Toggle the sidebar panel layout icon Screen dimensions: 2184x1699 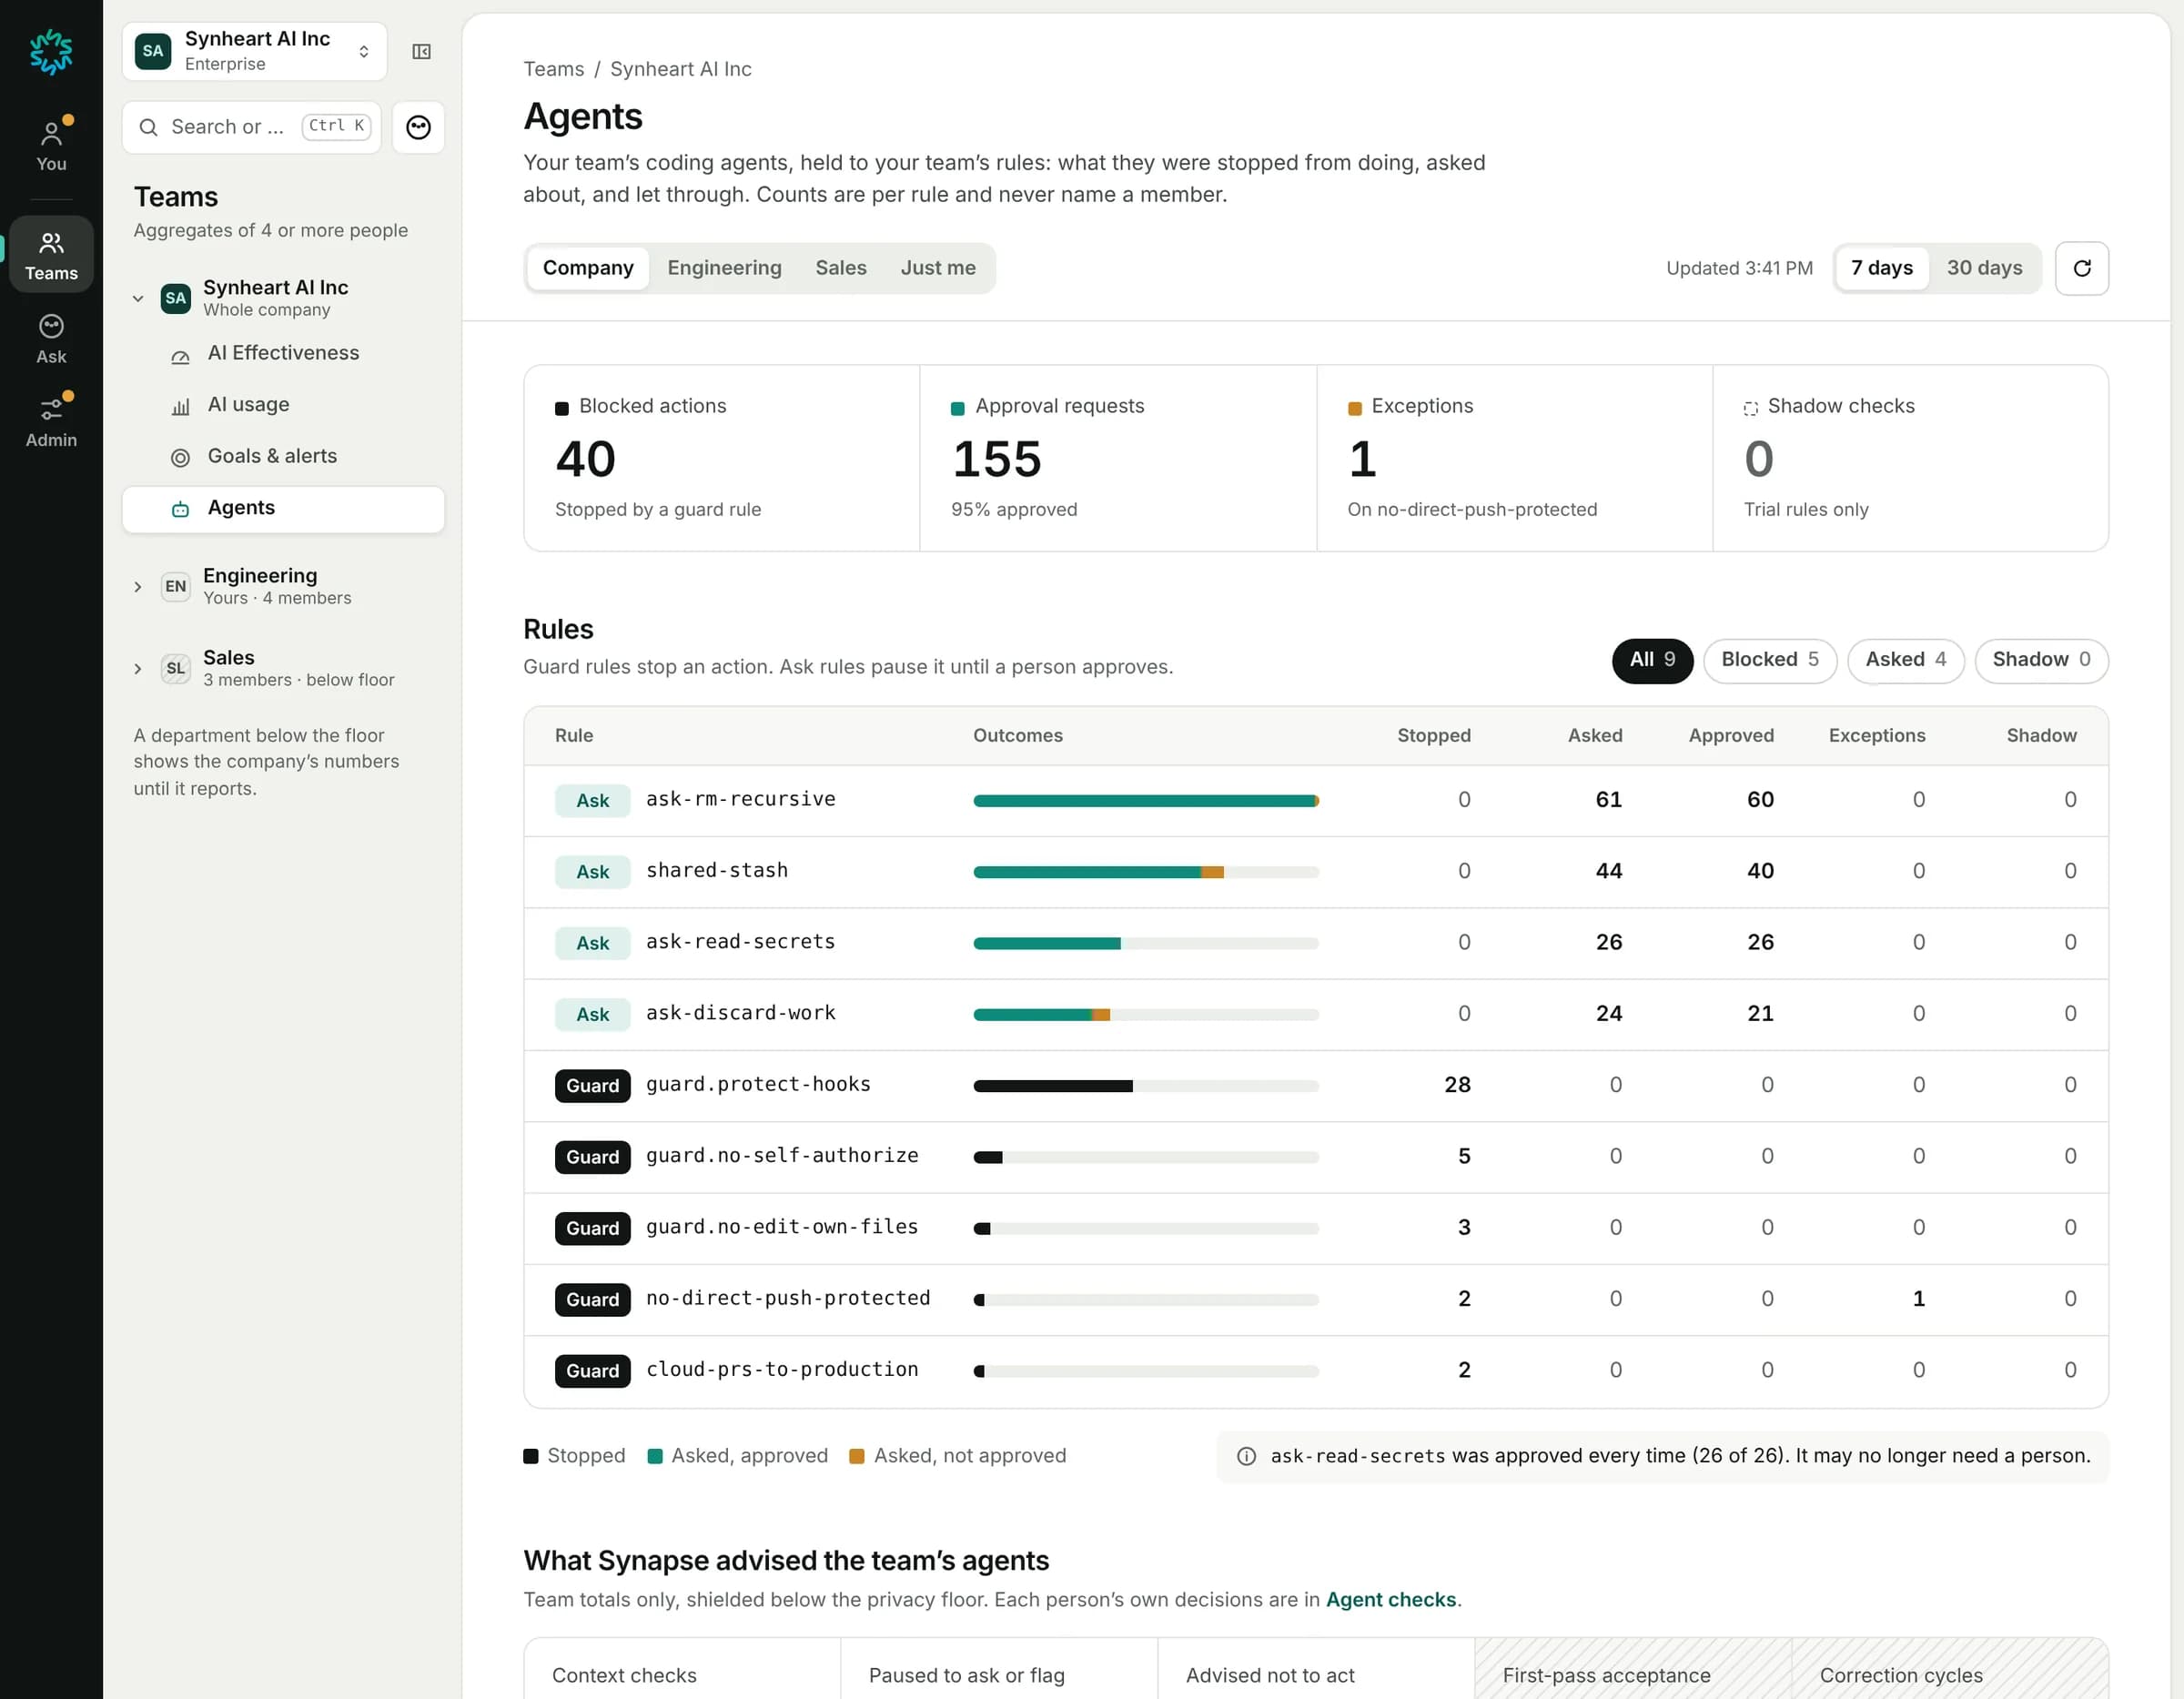click(421, 52)
